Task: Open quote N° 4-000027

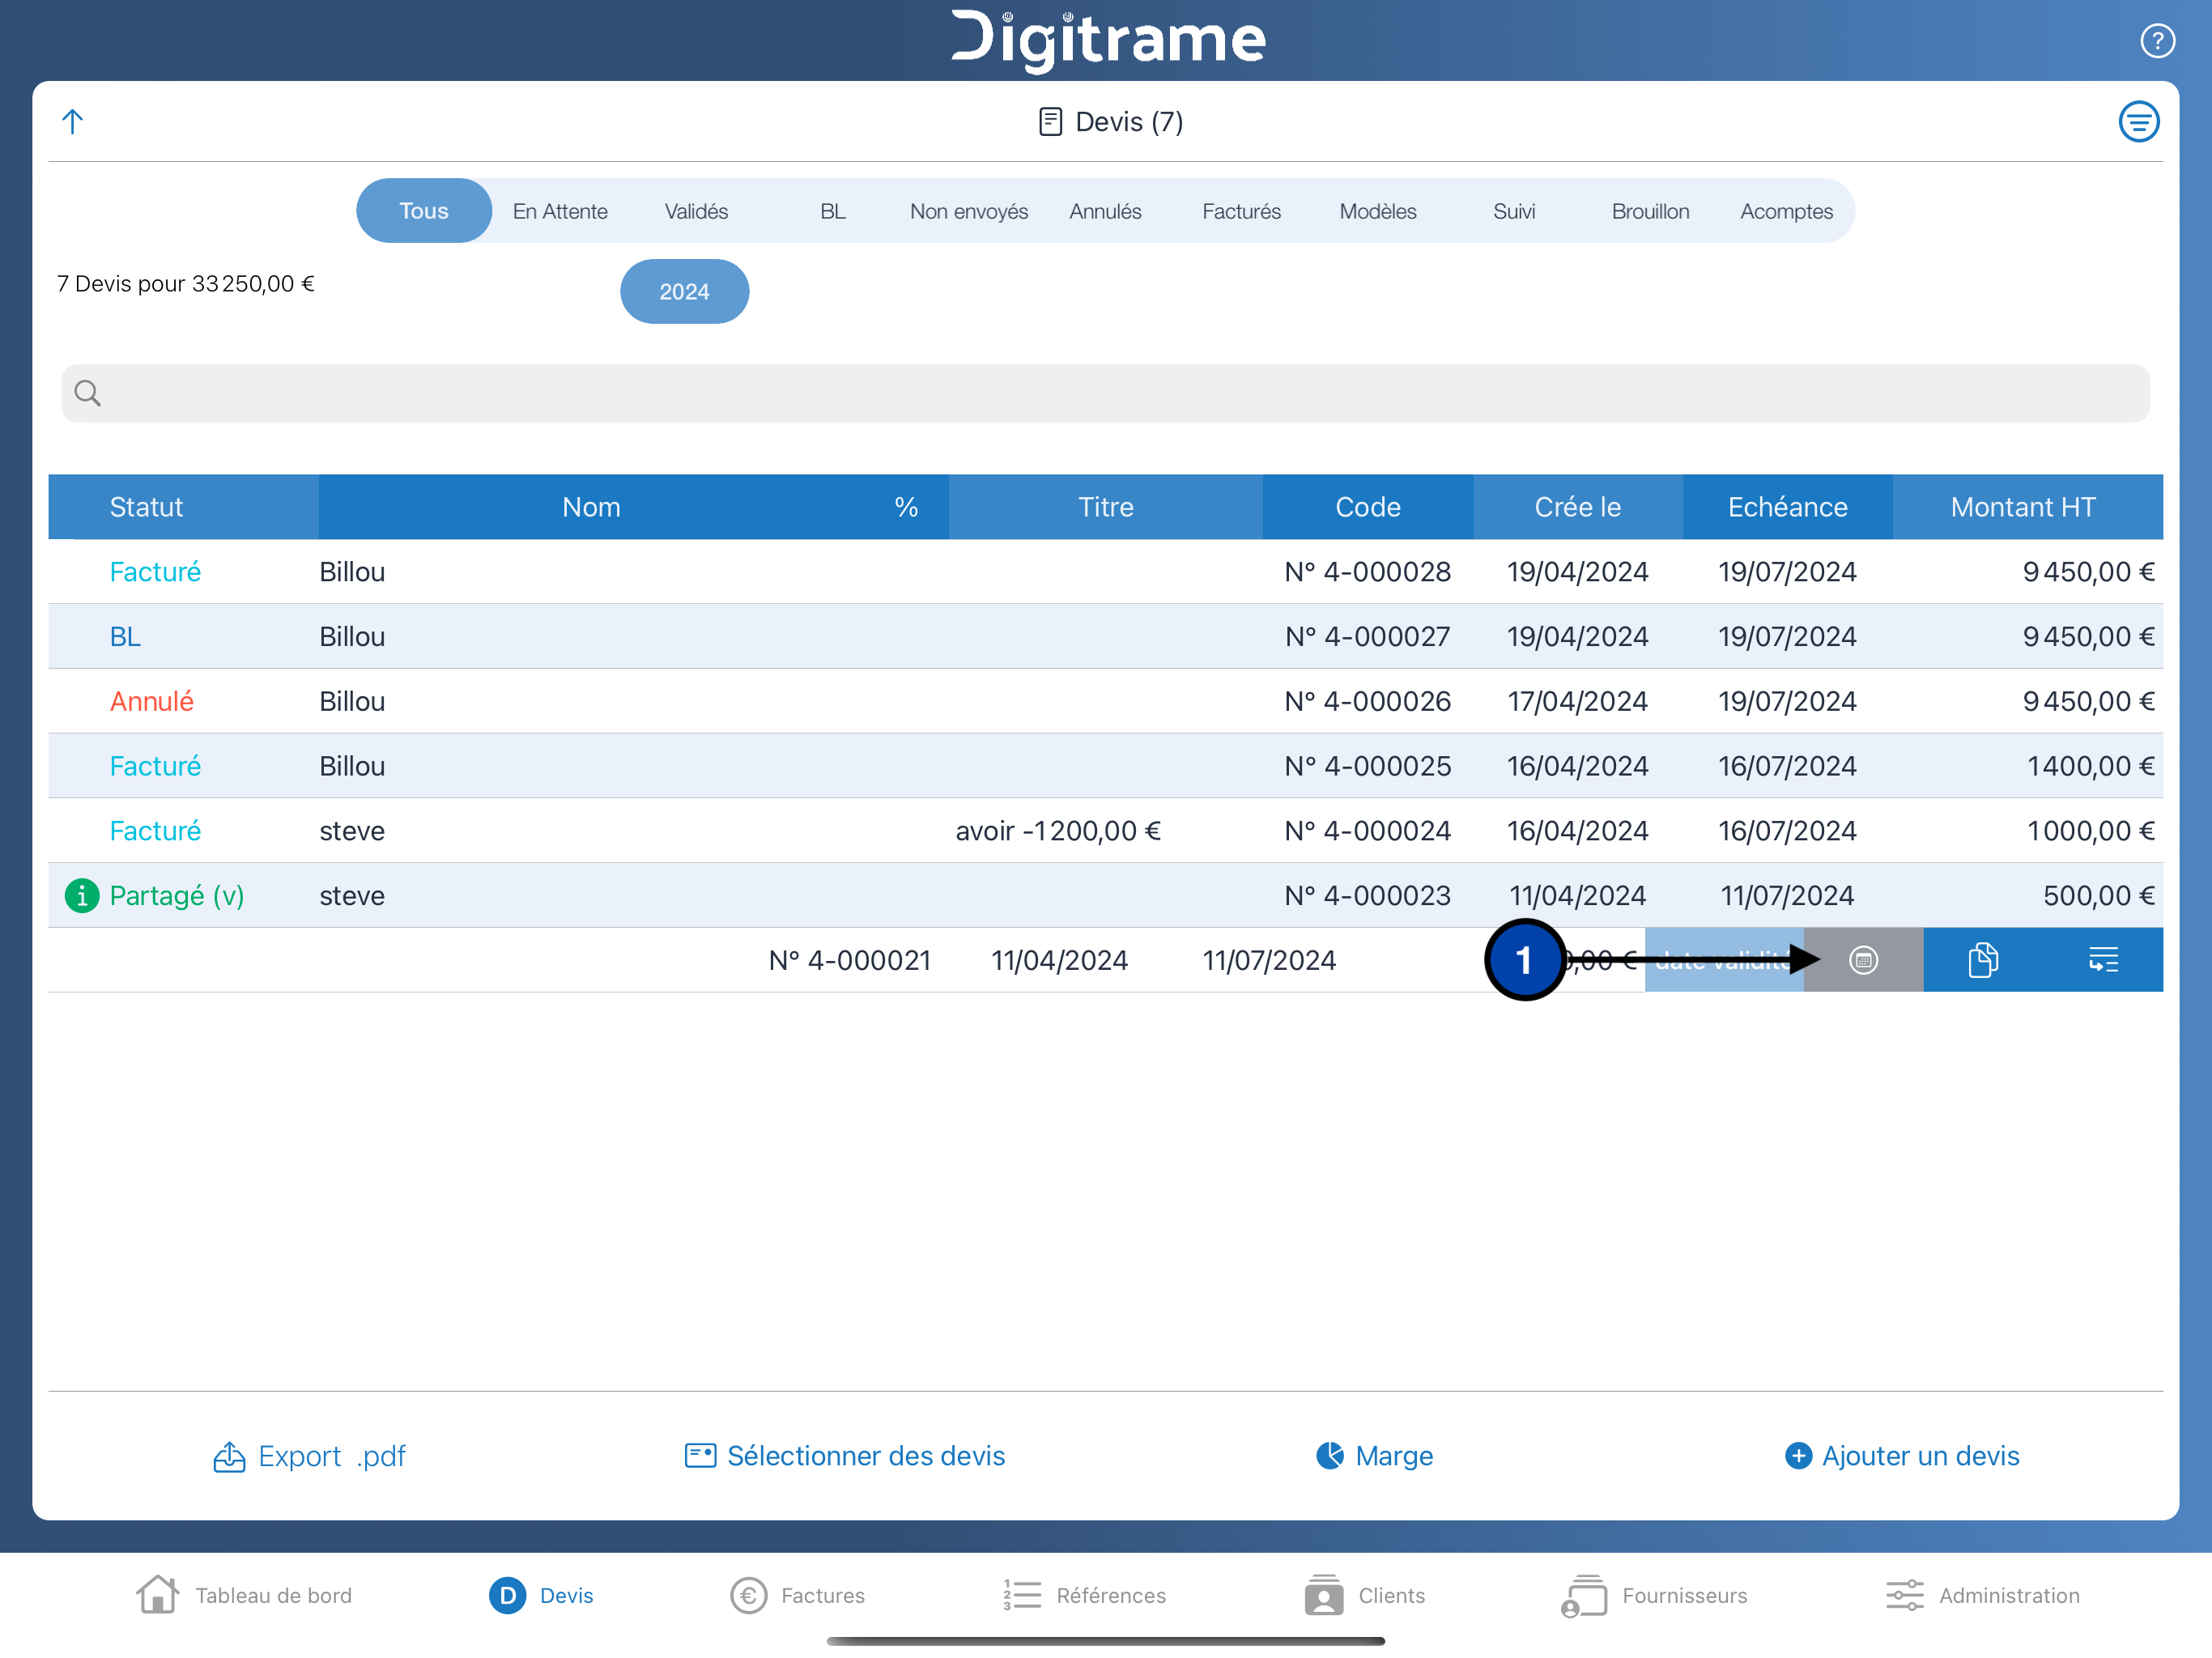Action: (x=1105, y=637)
